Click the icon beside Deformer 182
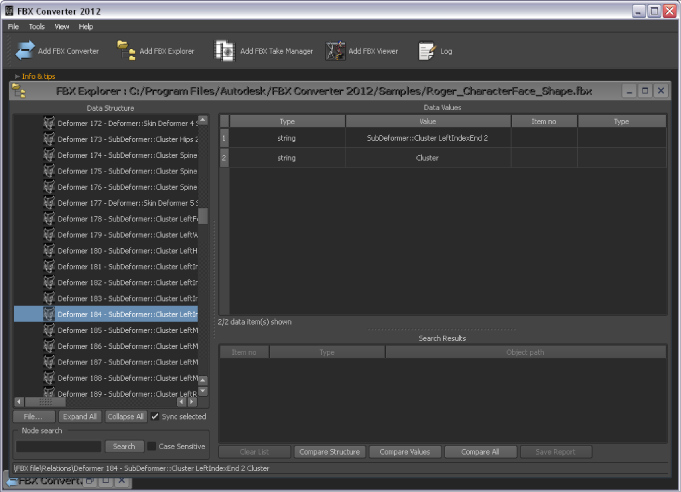Viewport: 681px width, 492px height. click(x=49, y=282)
